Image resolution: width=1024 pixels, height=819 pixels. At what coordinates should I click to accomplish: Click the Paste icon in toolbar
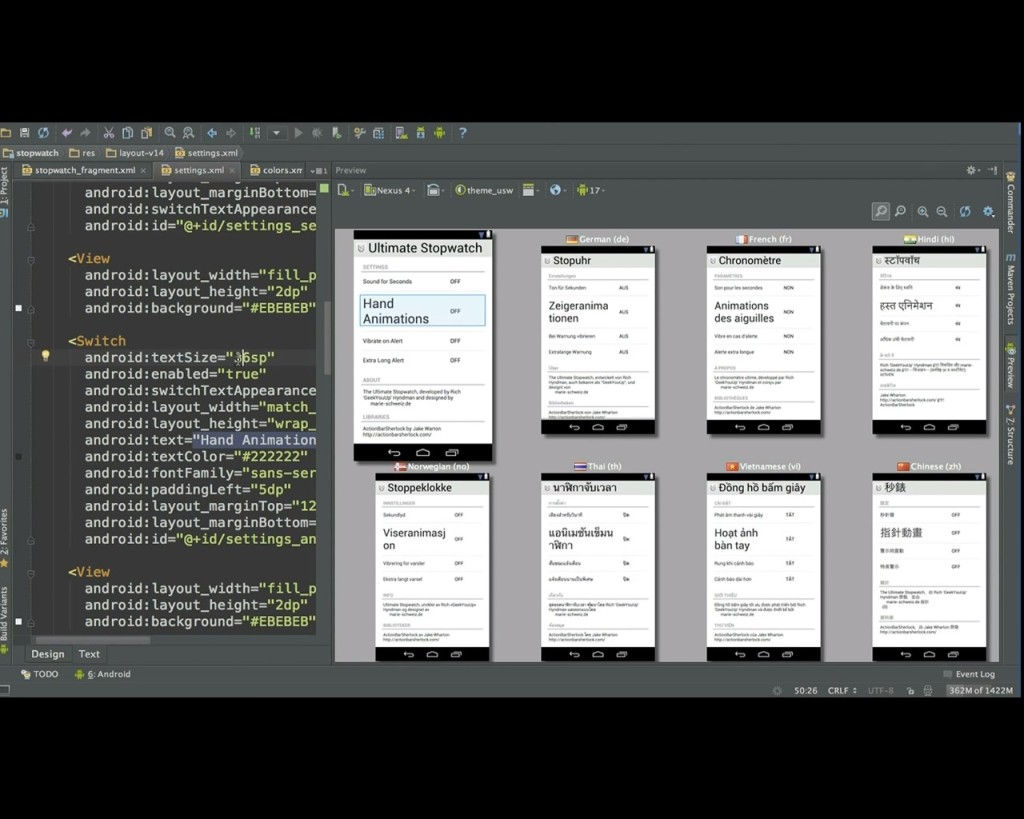[146, 133]
